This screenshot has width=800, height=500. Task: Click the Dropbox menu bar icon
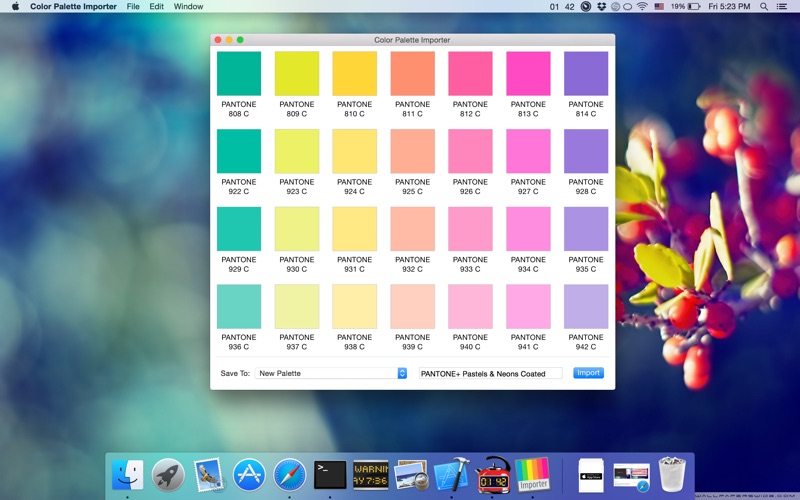click(601, 7)
